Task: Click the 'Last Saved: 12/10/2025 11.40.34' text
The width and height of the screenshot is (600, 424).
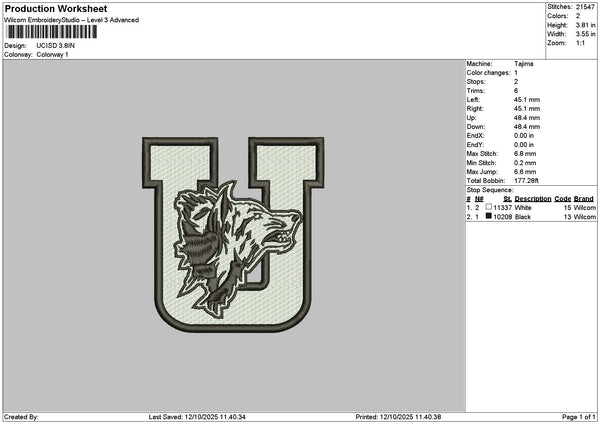Action: (x=197, y=417)
